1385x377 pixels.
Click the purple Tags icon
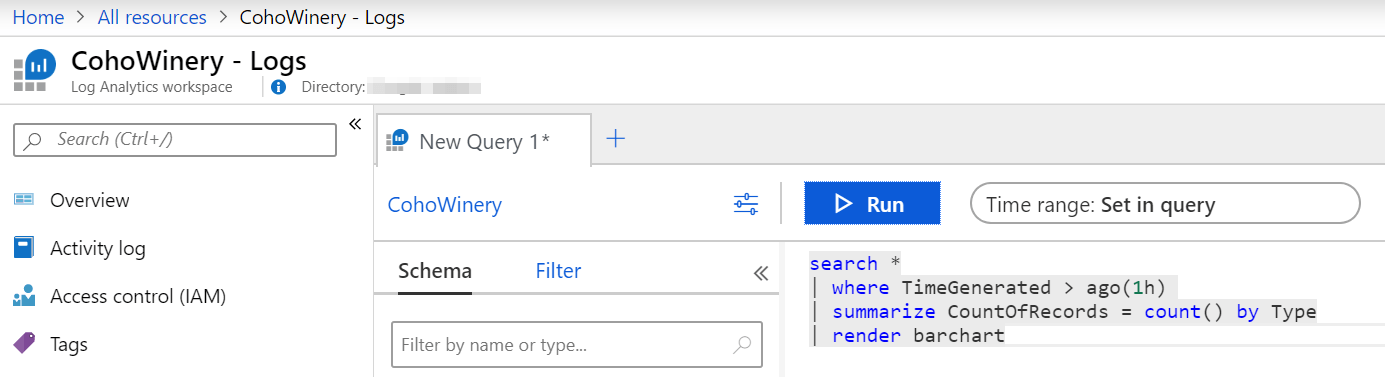[24, 344]
